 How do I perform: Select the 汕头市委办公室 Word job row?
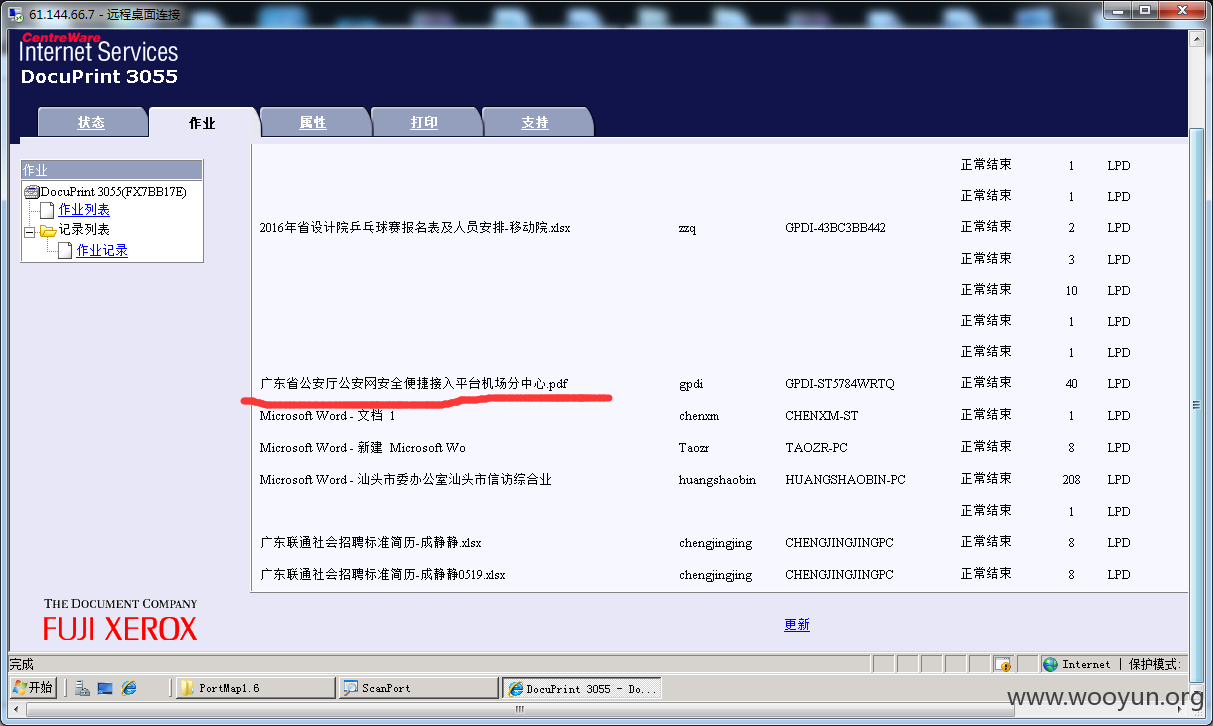click(x=405, y=479)
